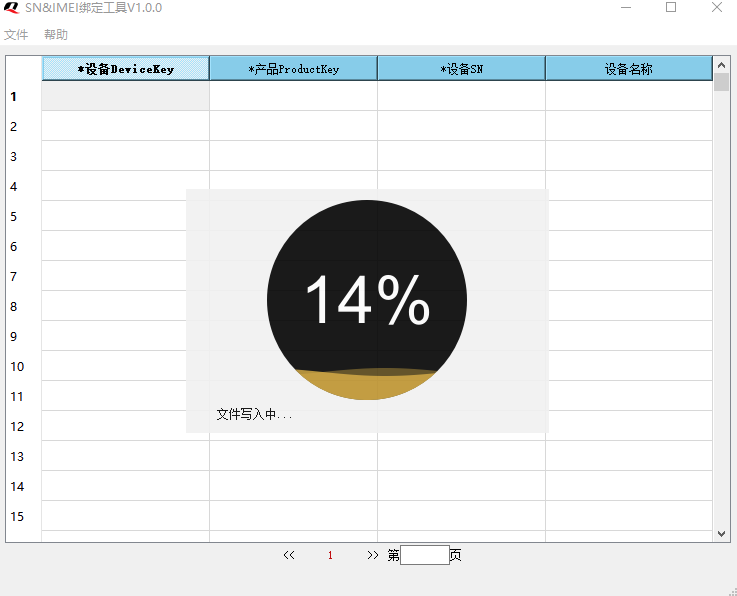Select row header 13
This screenshot has width=737, height=596.
tap(24, 456)
